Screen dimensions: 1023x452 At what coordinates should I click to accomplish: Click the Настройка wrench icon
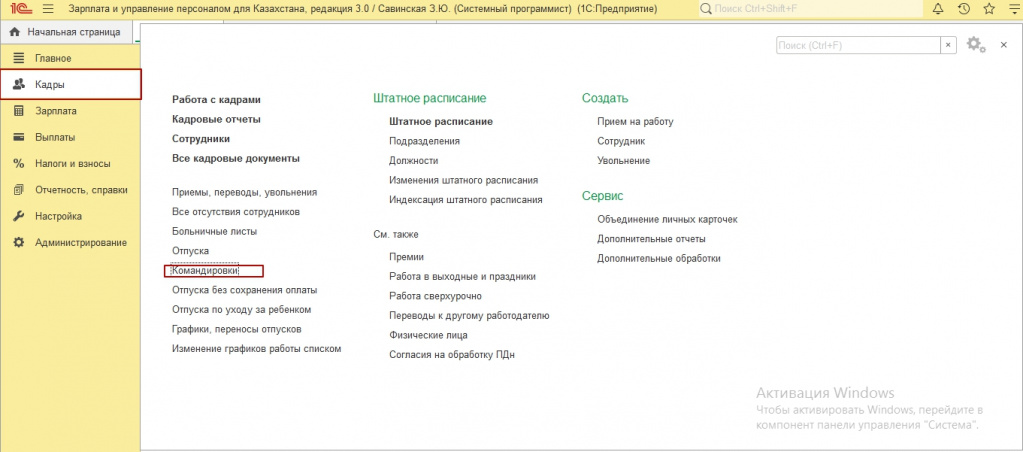(19, 216)
